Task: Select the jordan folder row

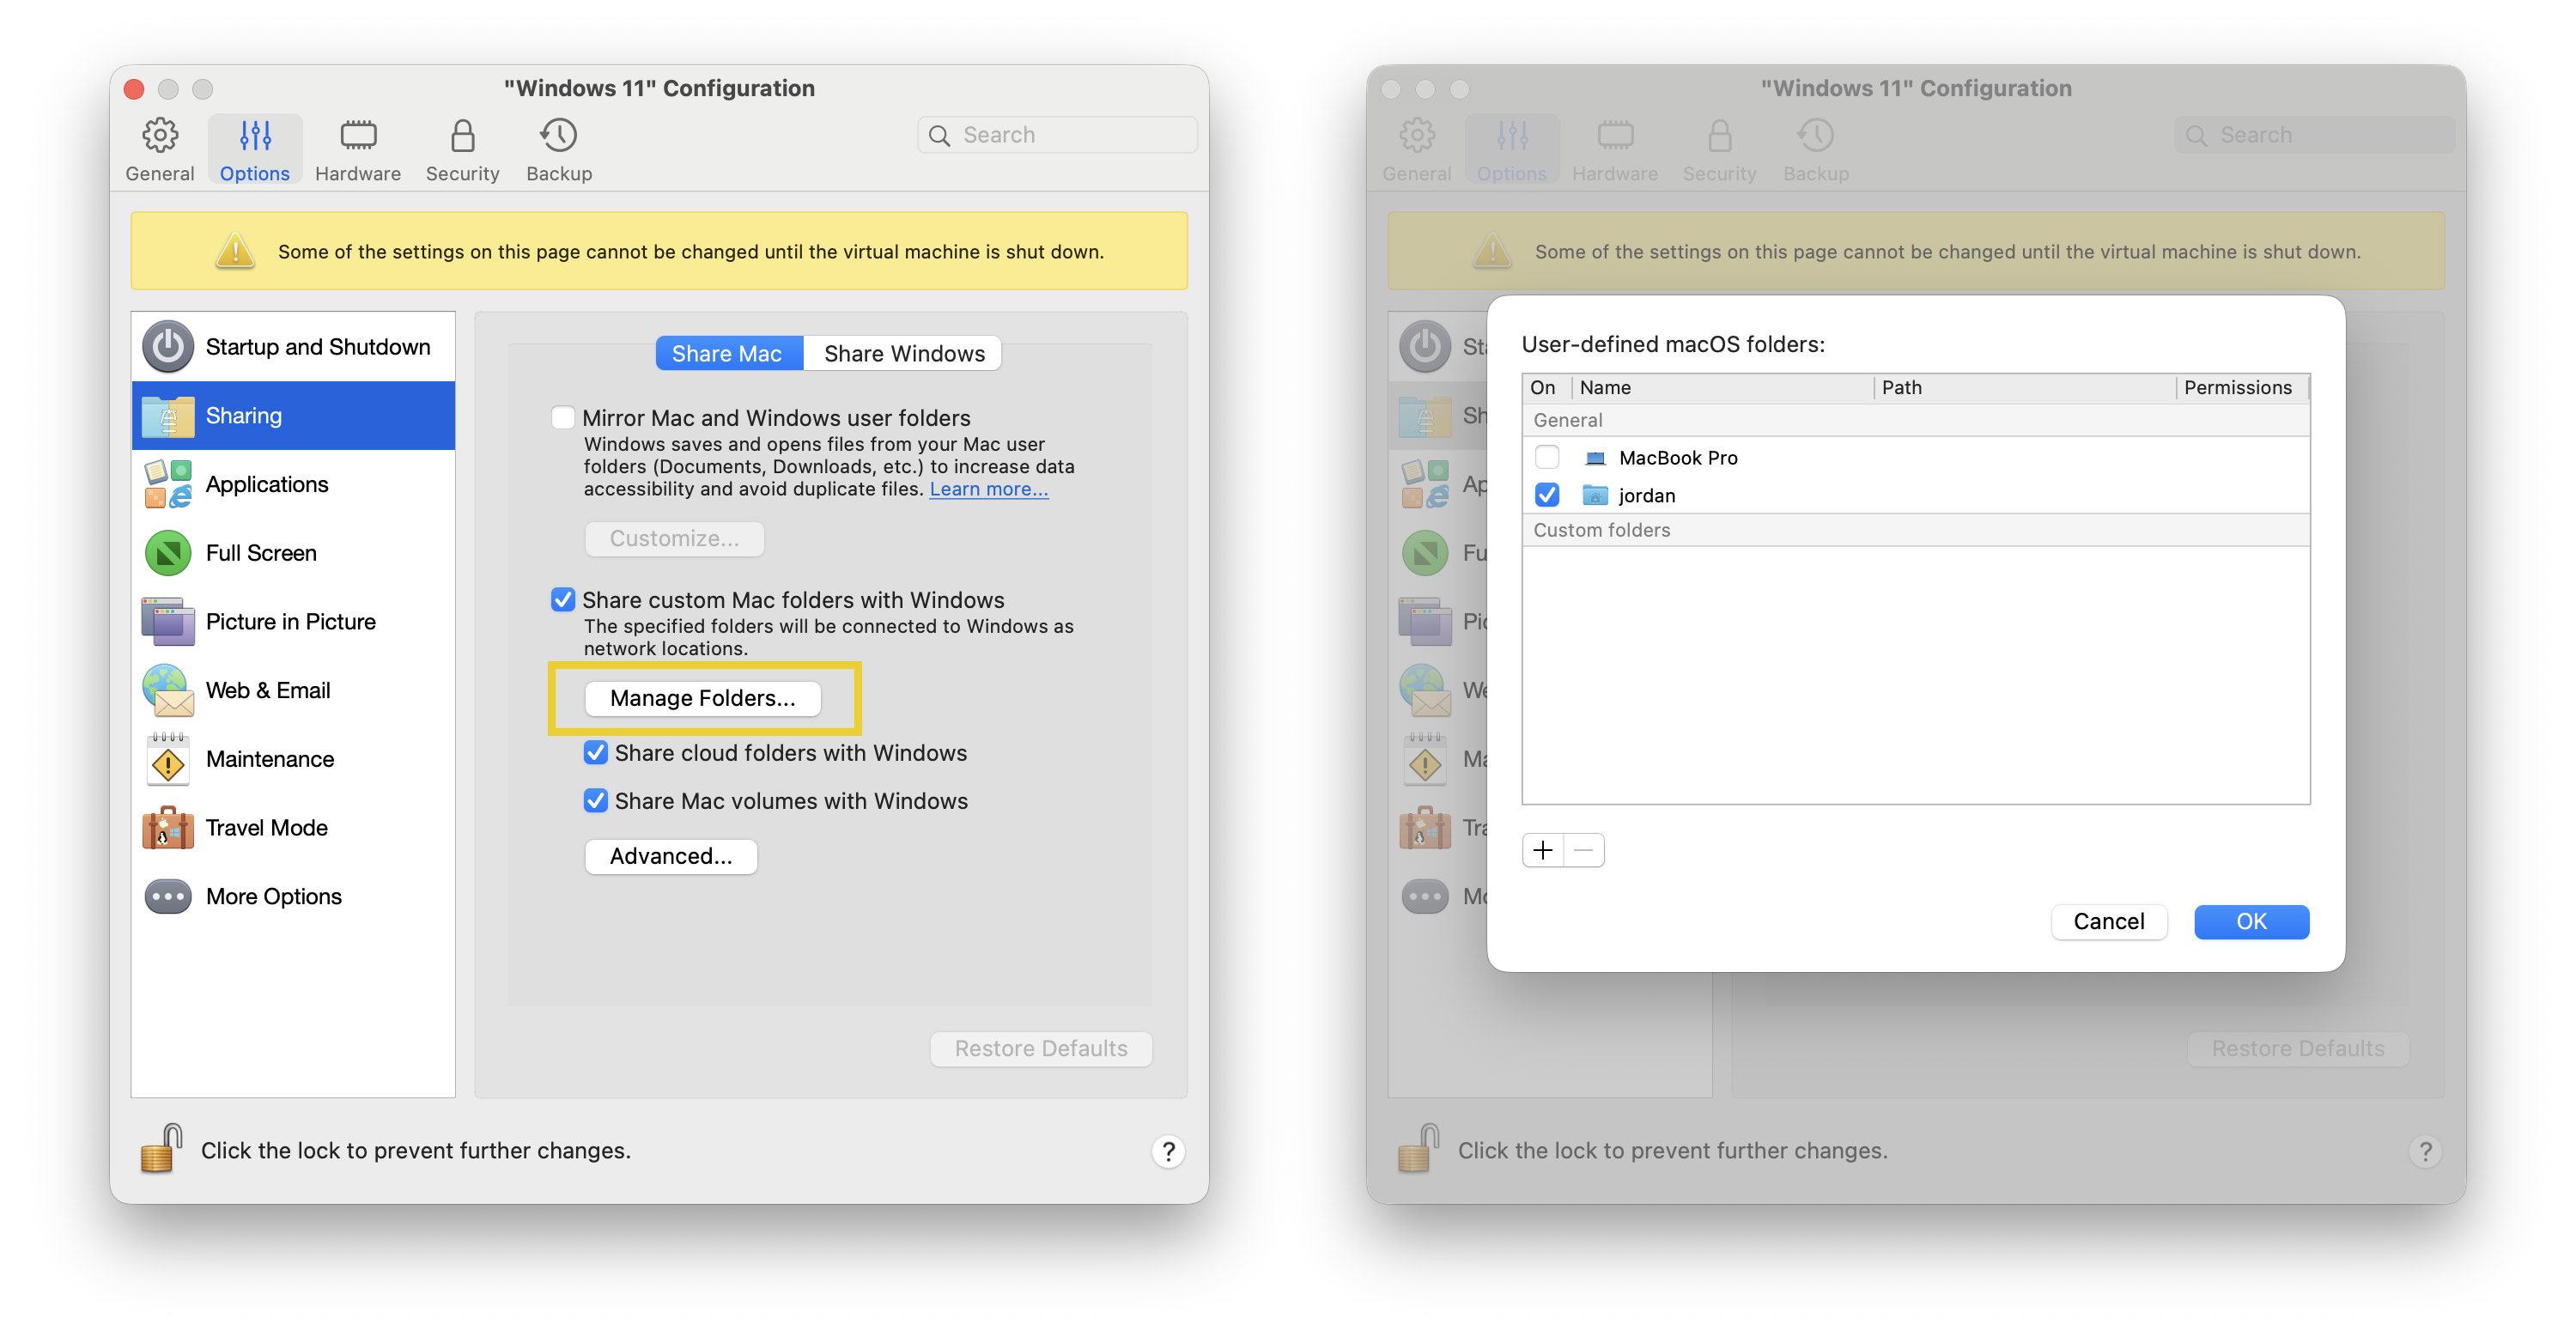Action: pos(1916,495)
